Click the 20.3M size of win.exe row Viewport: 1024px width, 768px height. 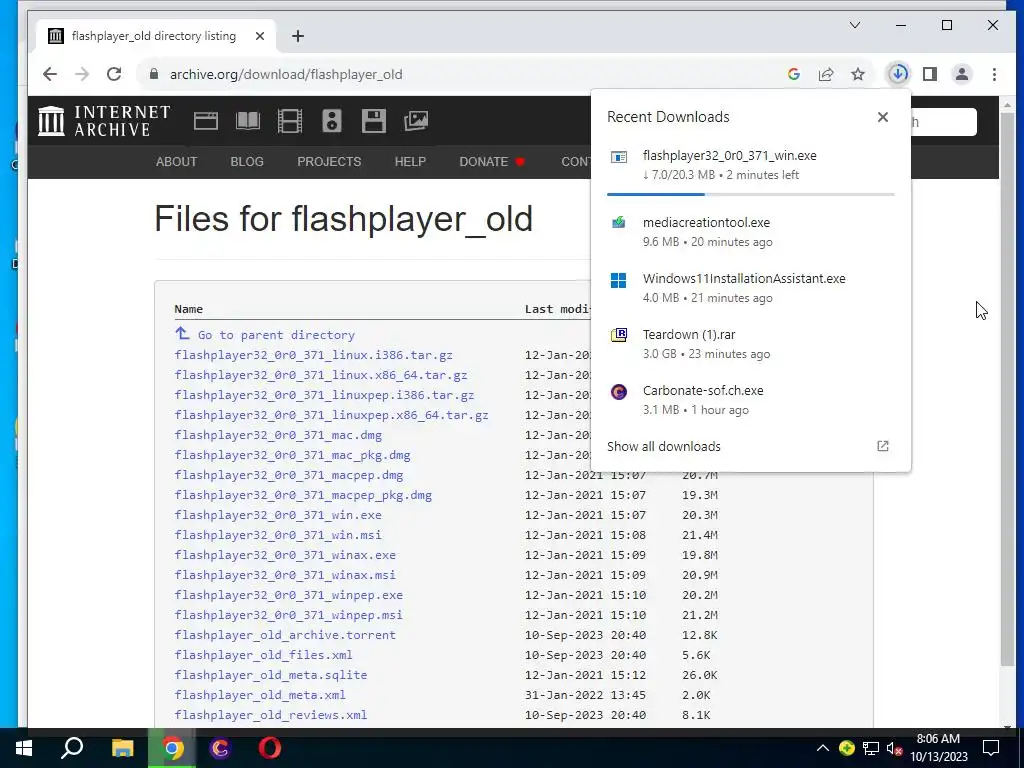pos(699,515)
